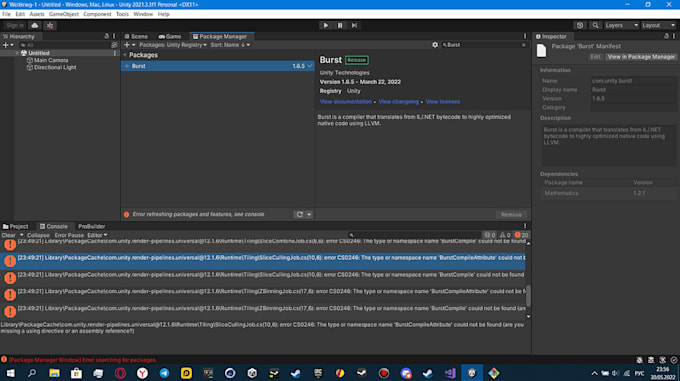Image resolution: width=680 pixels, height=381 pixels.
Task: Toggle info messages filter in Console
Action: (x=490, y=235)
